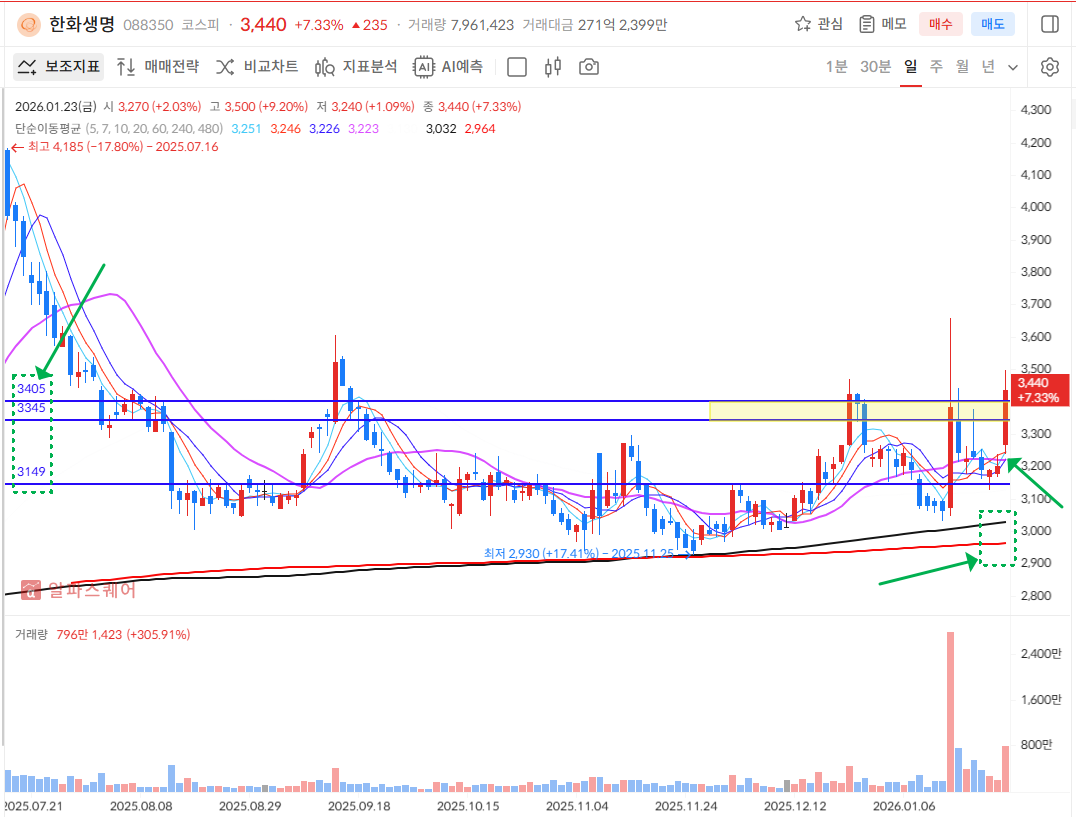
Task: Toggle 관심 star to favorite stock
Action: coord(818,24)
